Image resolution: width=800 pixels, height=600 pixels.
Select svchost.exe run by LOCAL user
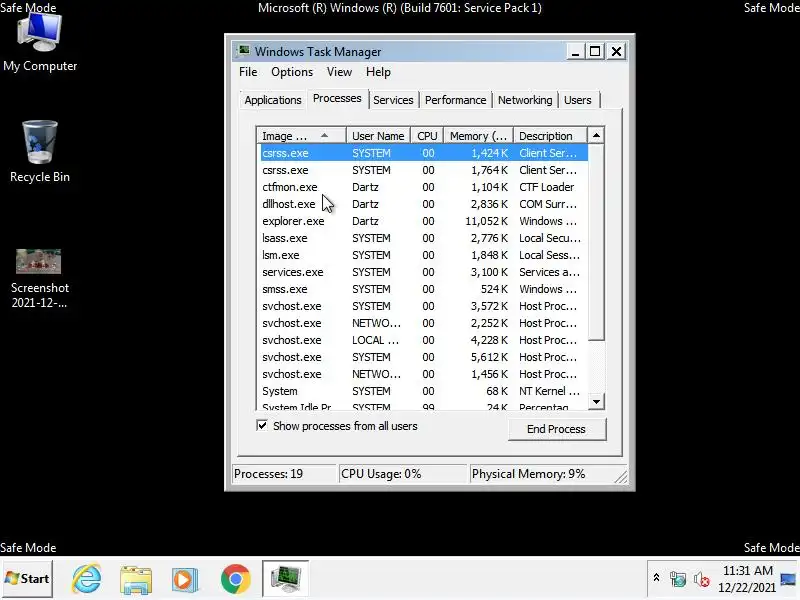pos(424,340)
